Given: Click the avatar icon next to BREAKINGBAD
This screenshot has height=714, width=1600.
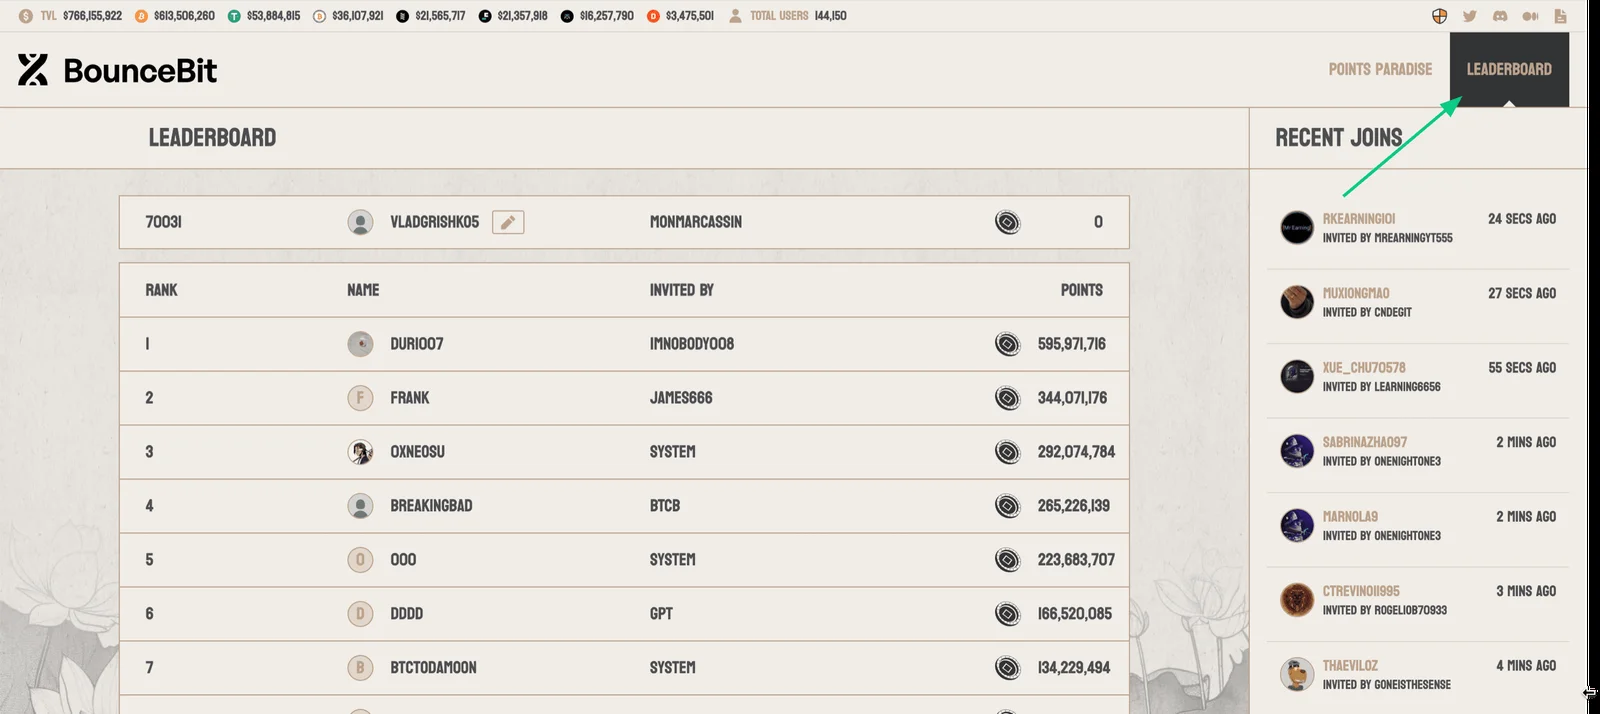Looking at the screenshot, I should (x=360, y=506).
